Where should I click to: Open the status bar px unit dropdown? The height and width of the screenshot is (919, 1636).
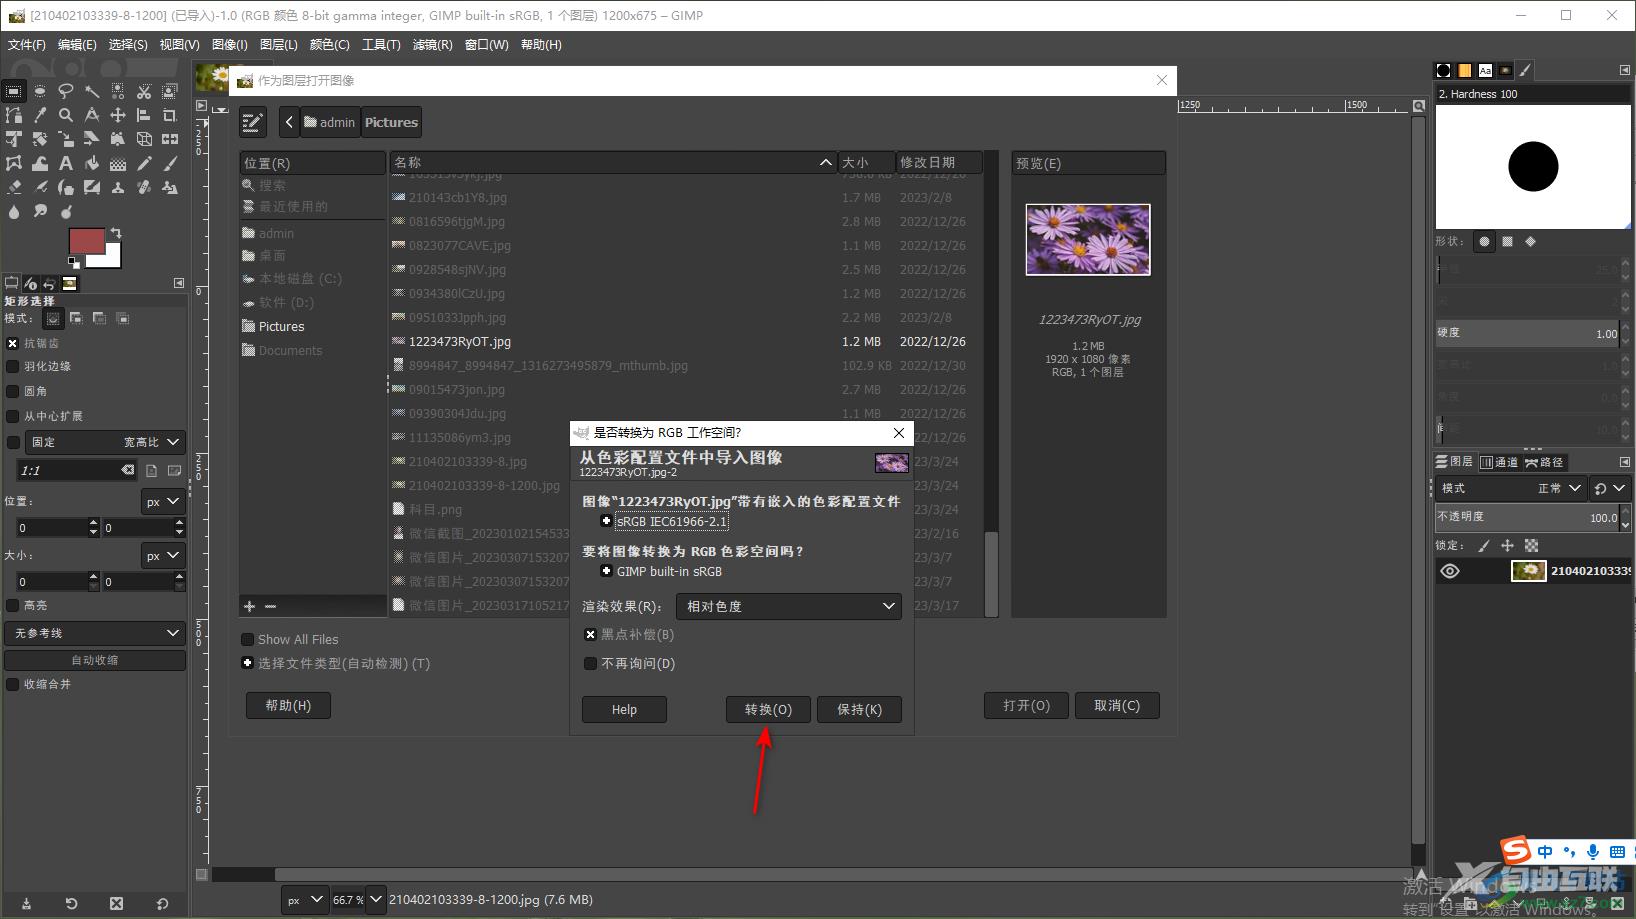pos(305,899)
